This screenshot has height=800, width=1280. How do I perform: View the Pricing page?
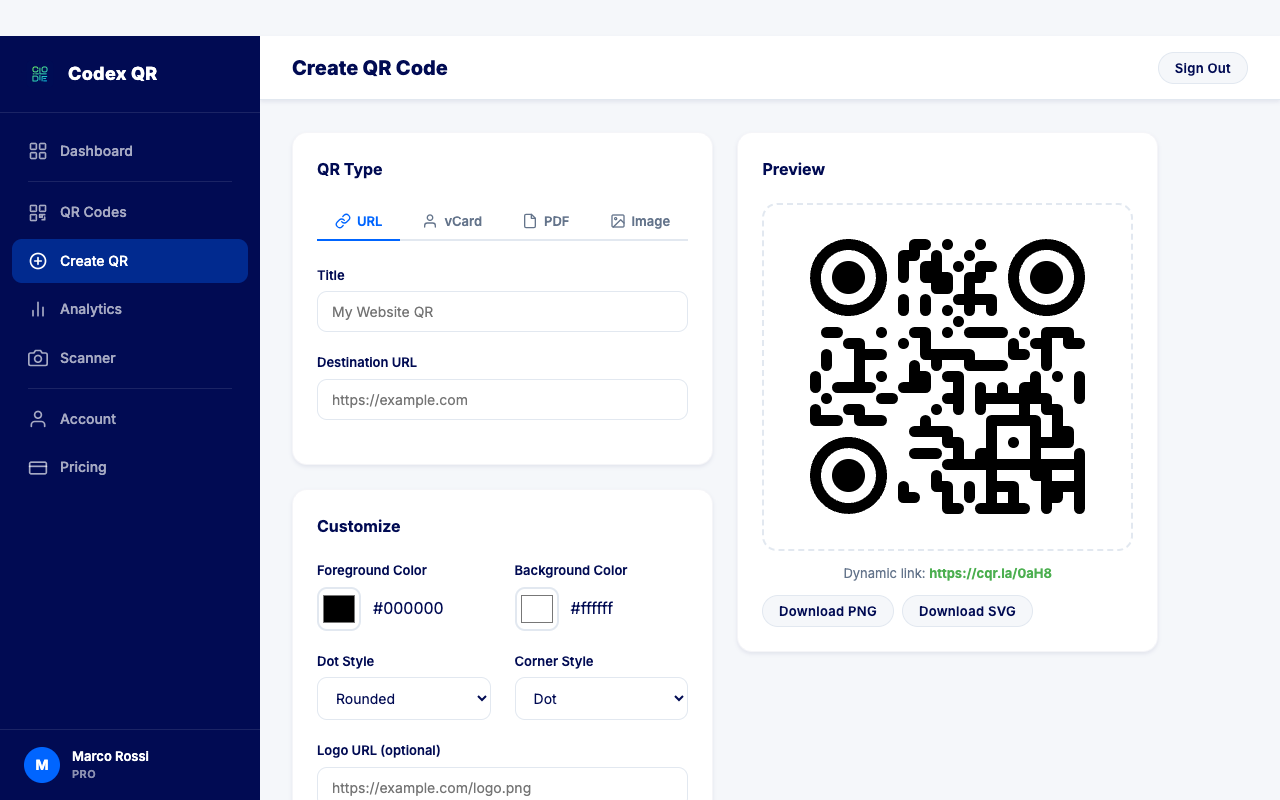click(x=82, y=467)
